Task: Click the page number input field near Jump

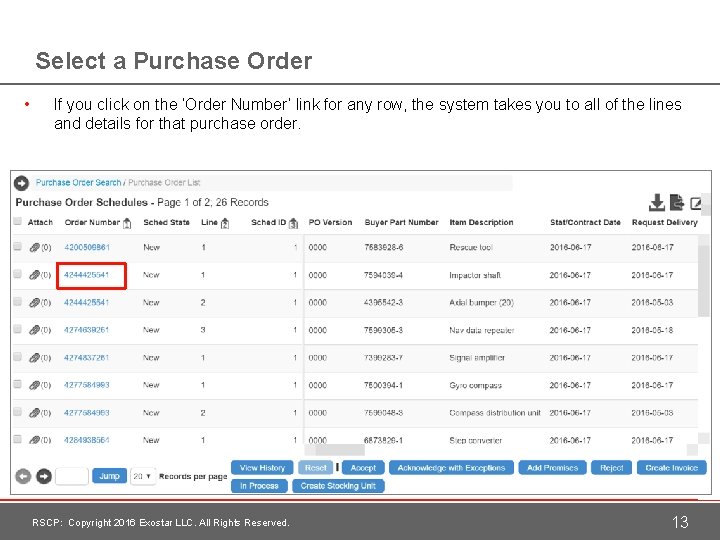Action: pyautogui.click(x=72, y=476)
